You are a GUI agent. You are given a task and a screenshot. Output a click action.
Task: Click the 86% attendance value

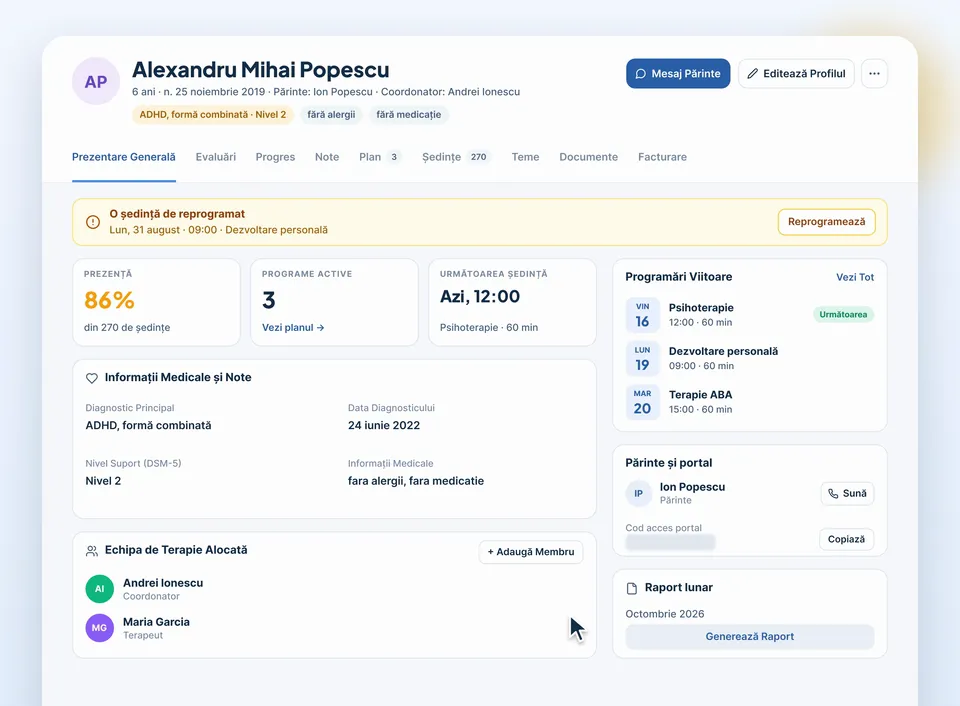pos(109,300)
